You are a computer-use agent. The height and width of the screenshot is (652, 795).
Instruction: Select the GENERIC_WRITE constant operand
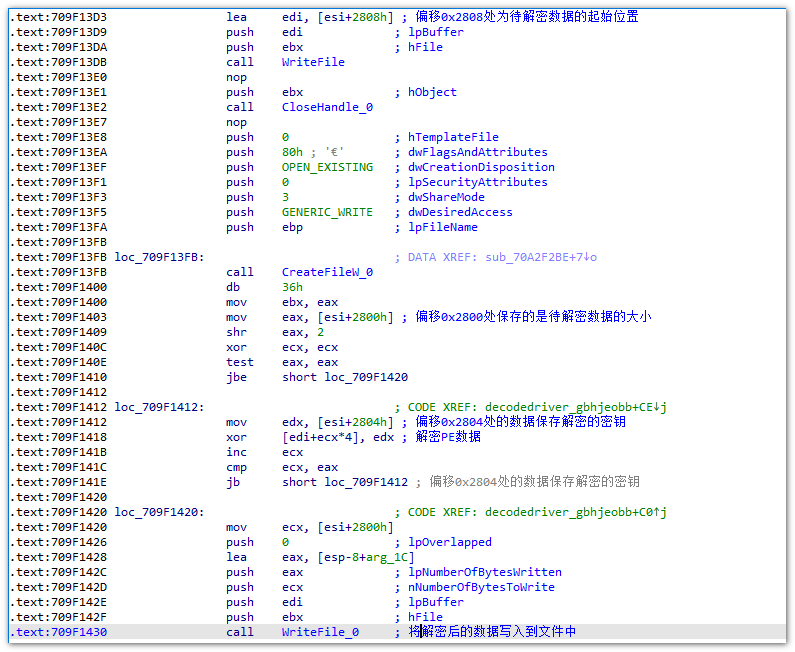point(327,212)
